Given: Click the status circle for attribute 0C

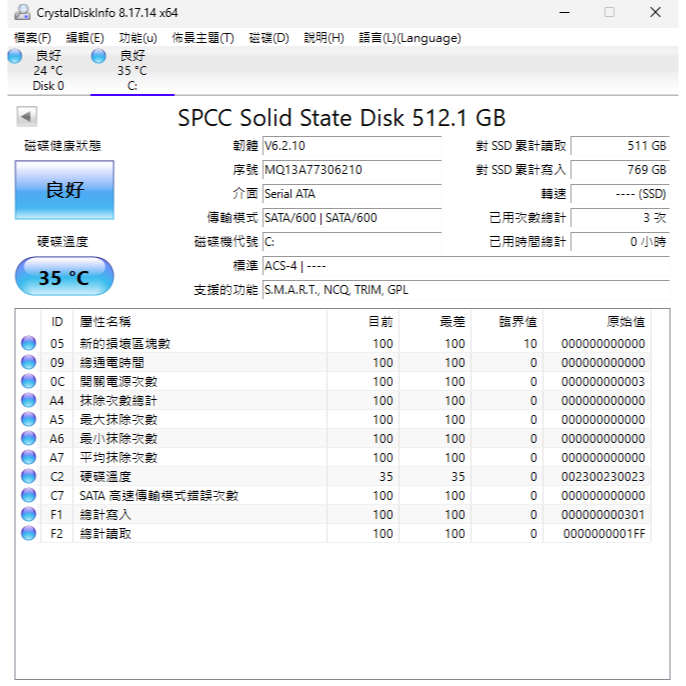Looking at the screenshot, I should 28,382.
